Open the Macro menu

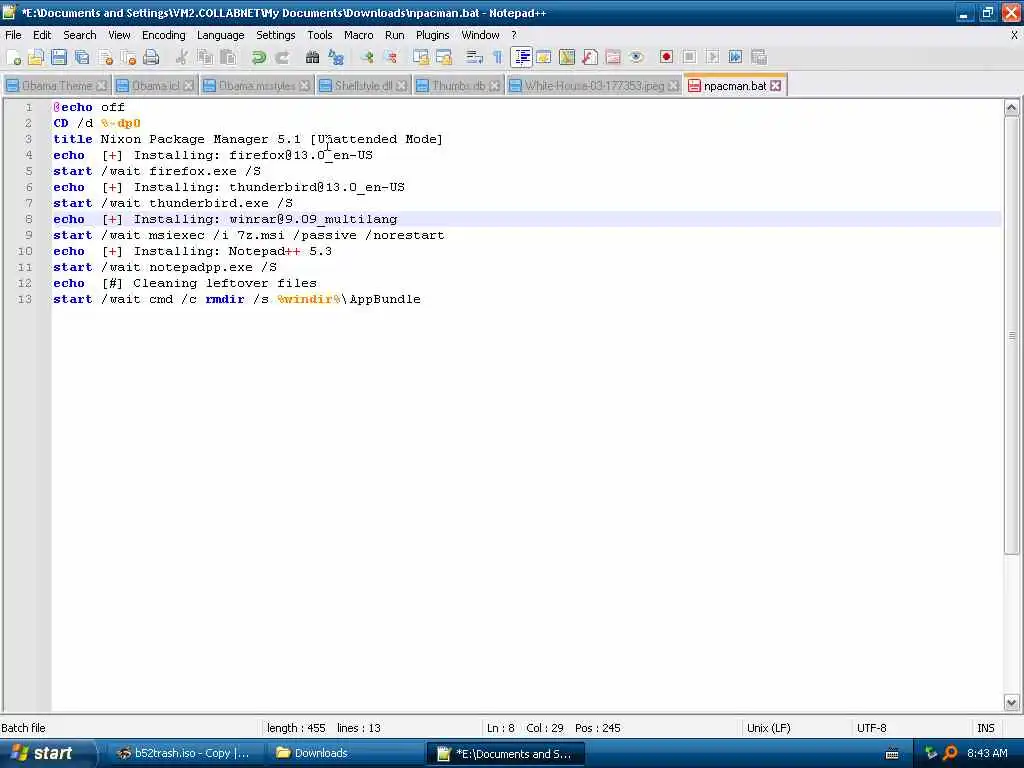(x=359, y=35)
